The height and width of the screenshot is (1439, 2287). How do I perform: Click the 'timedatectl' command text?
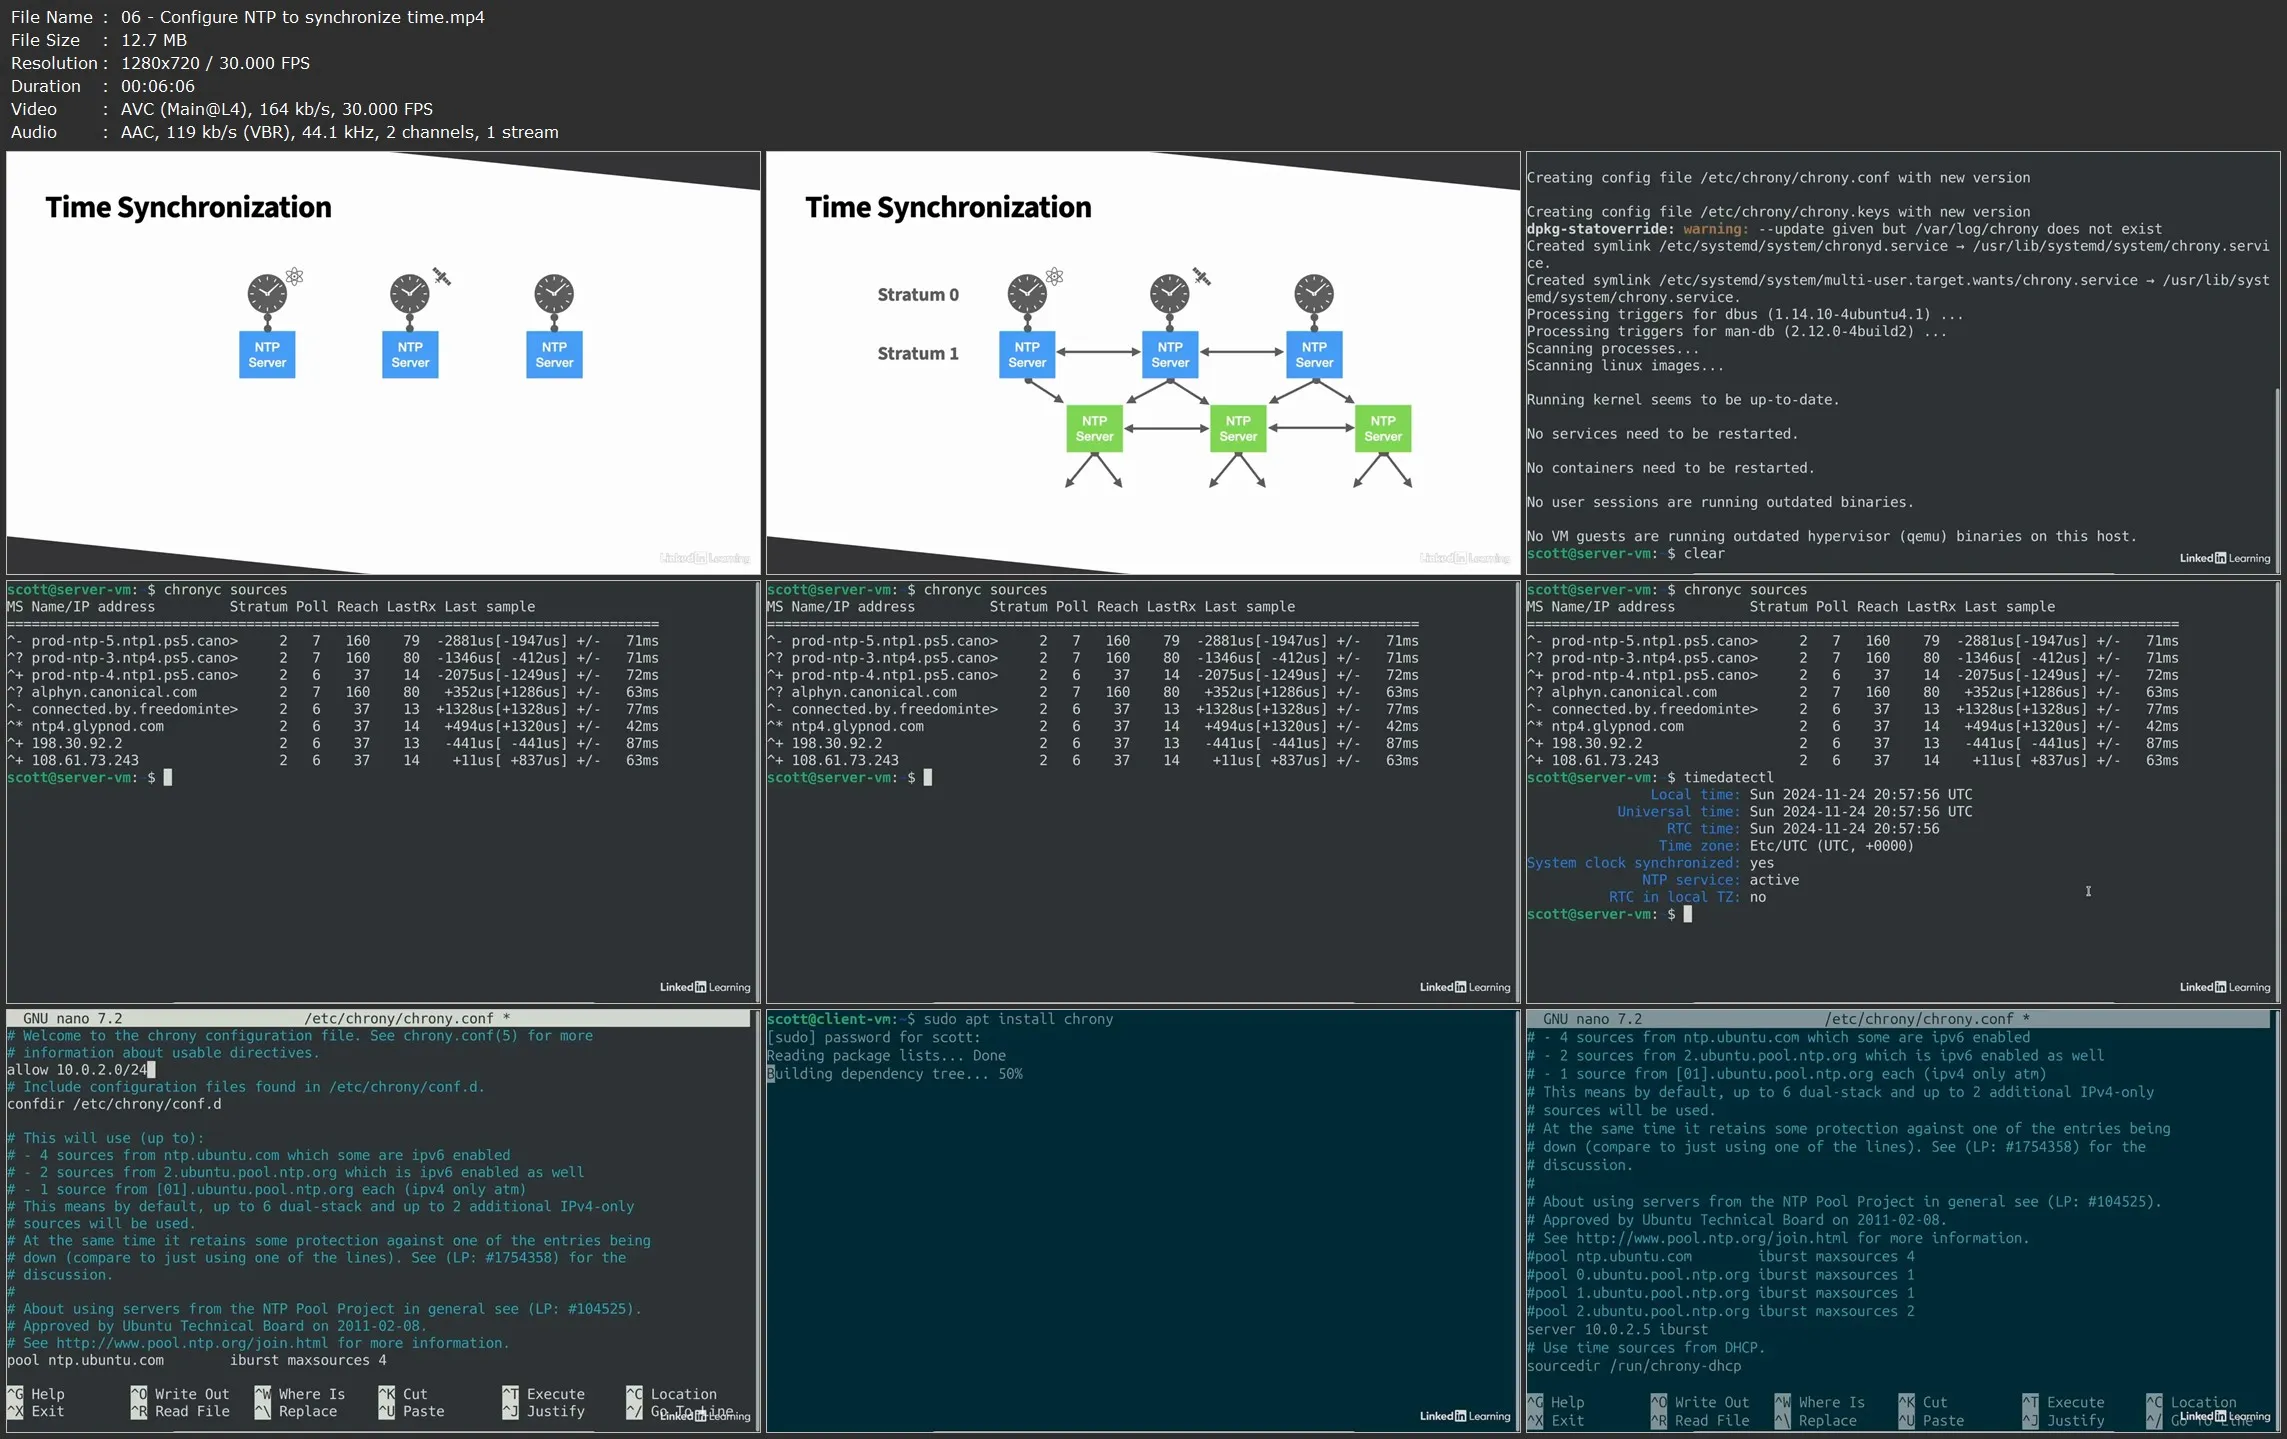click(x=1728, y=778)
